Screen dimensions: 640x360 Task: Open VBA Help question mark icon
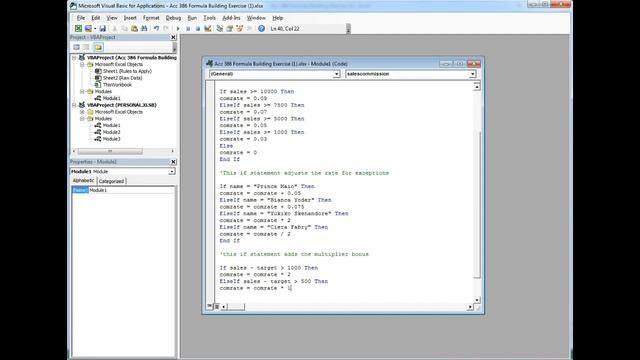[261, 29]
